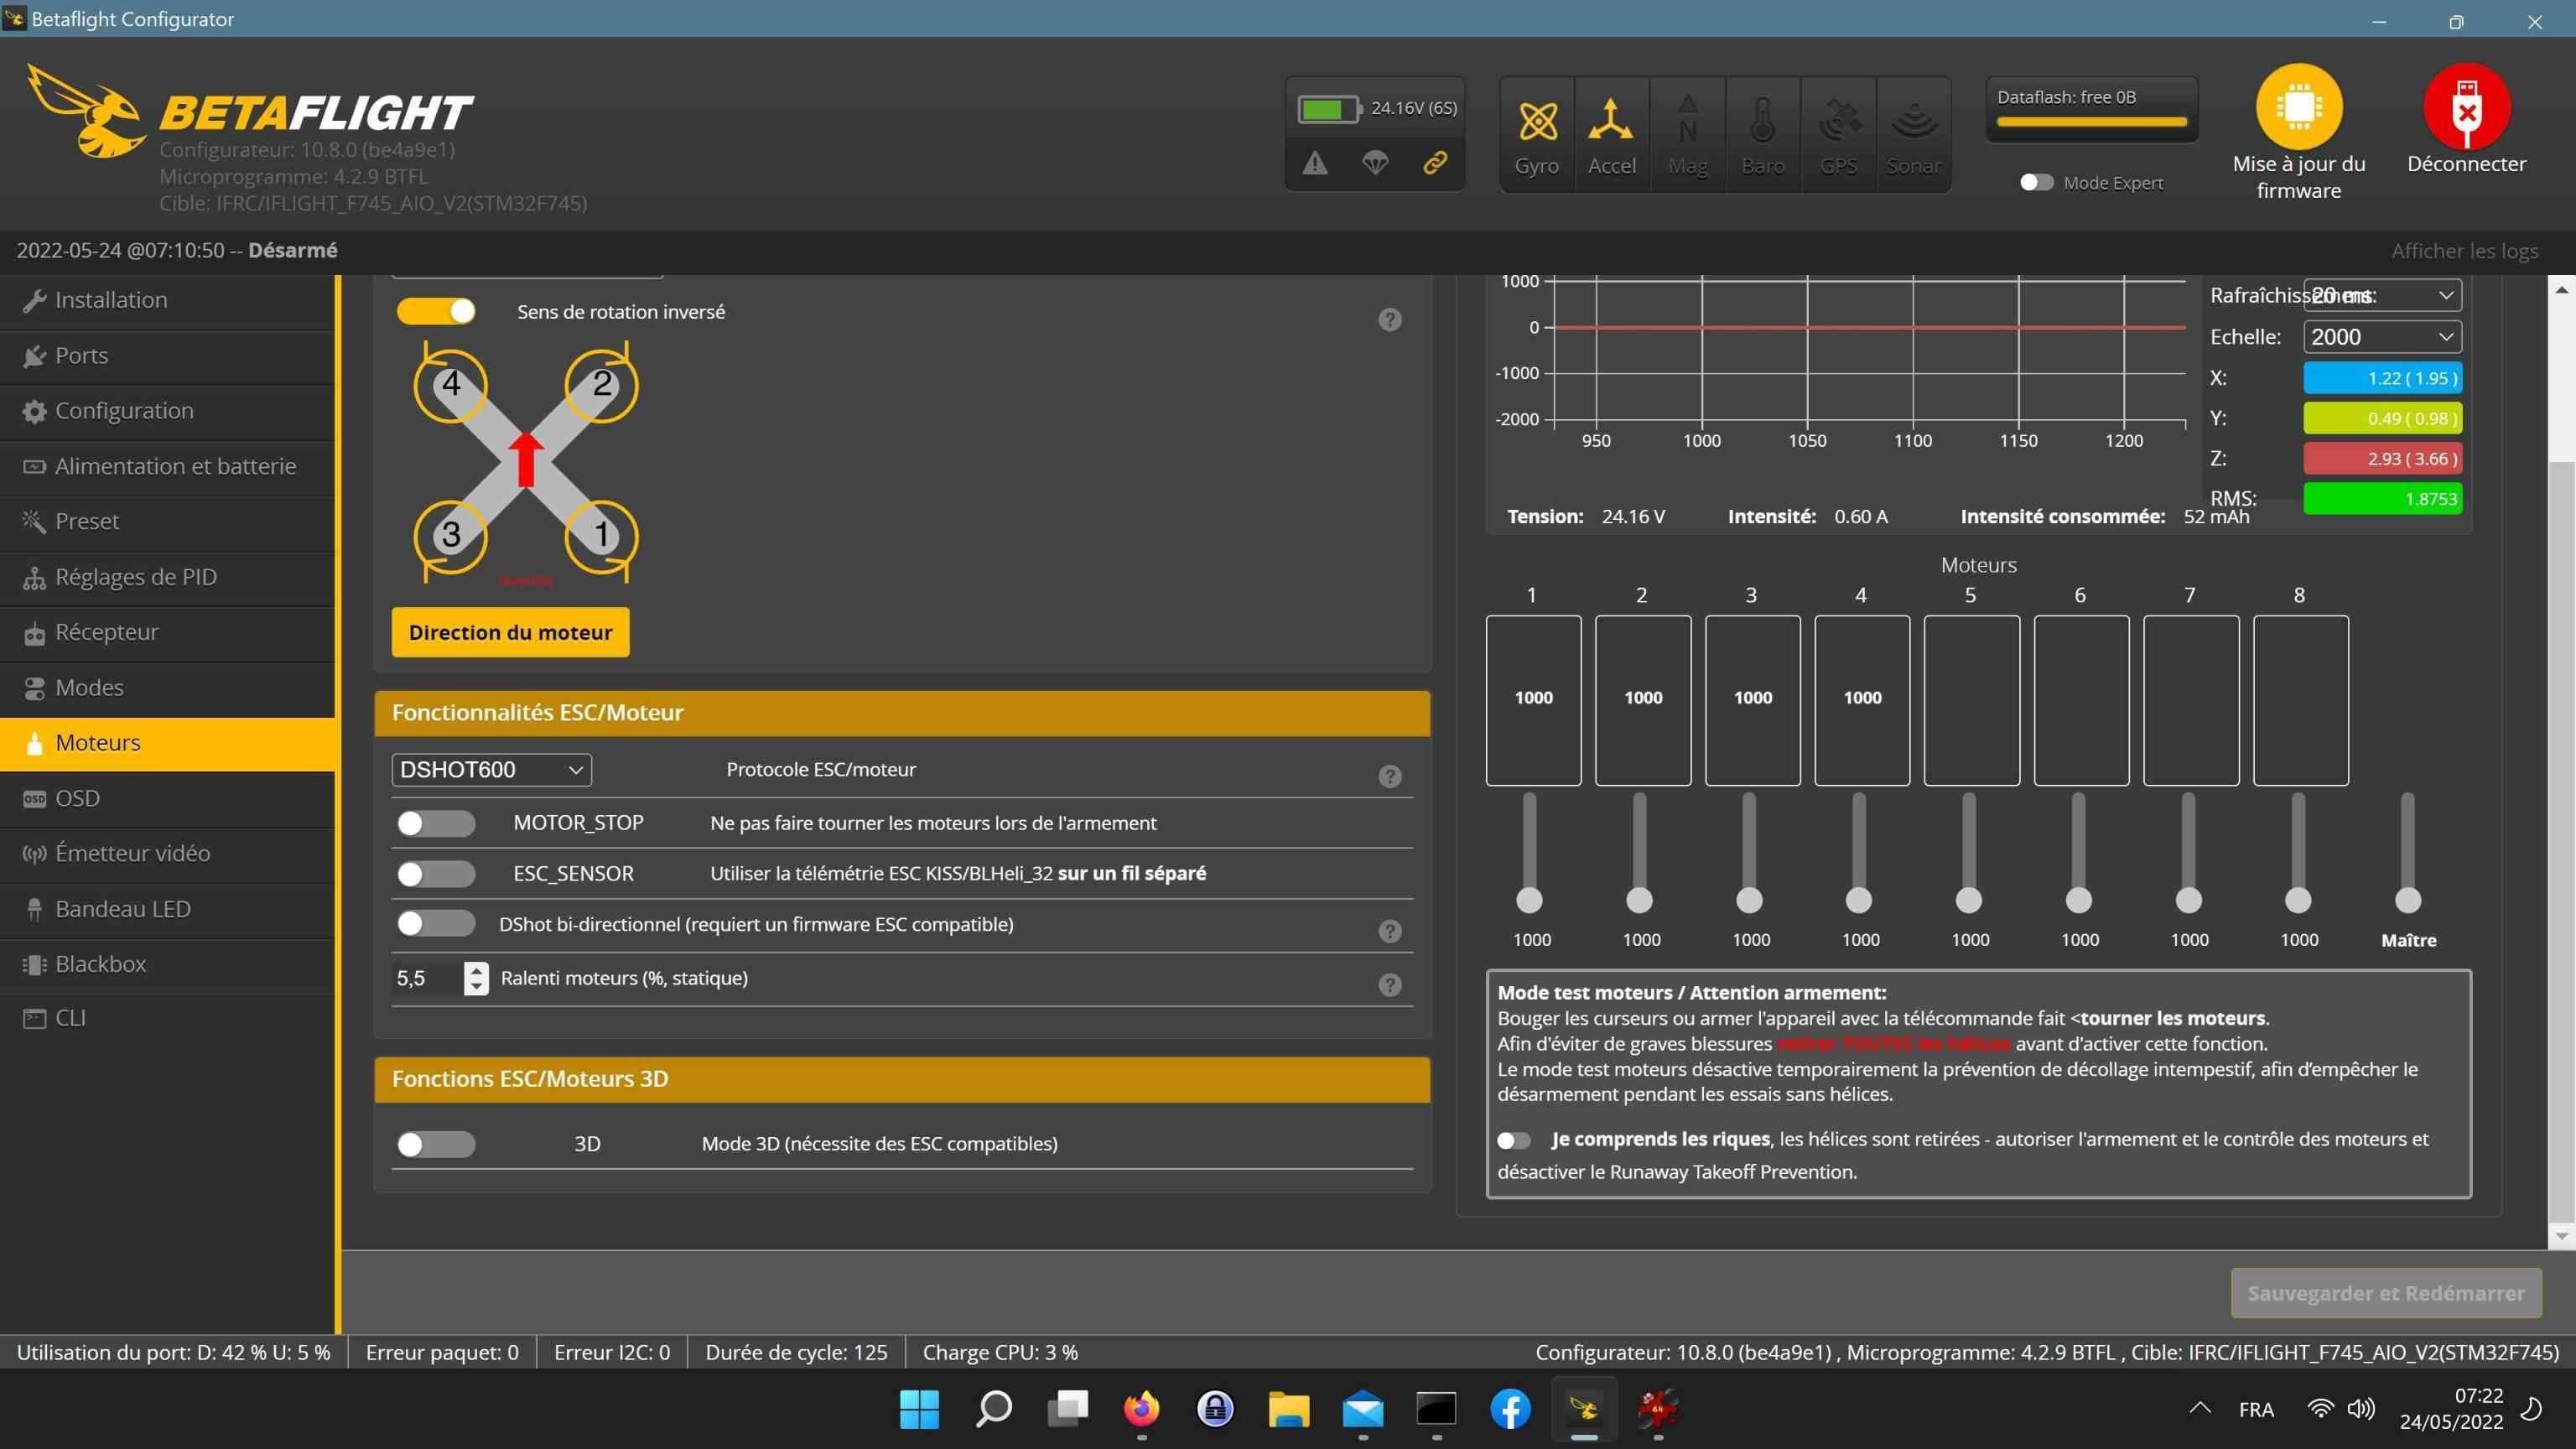Click the Accel sensor icon
The width and height of the screenshot is (2576, 1449).
click(1611, 122)
